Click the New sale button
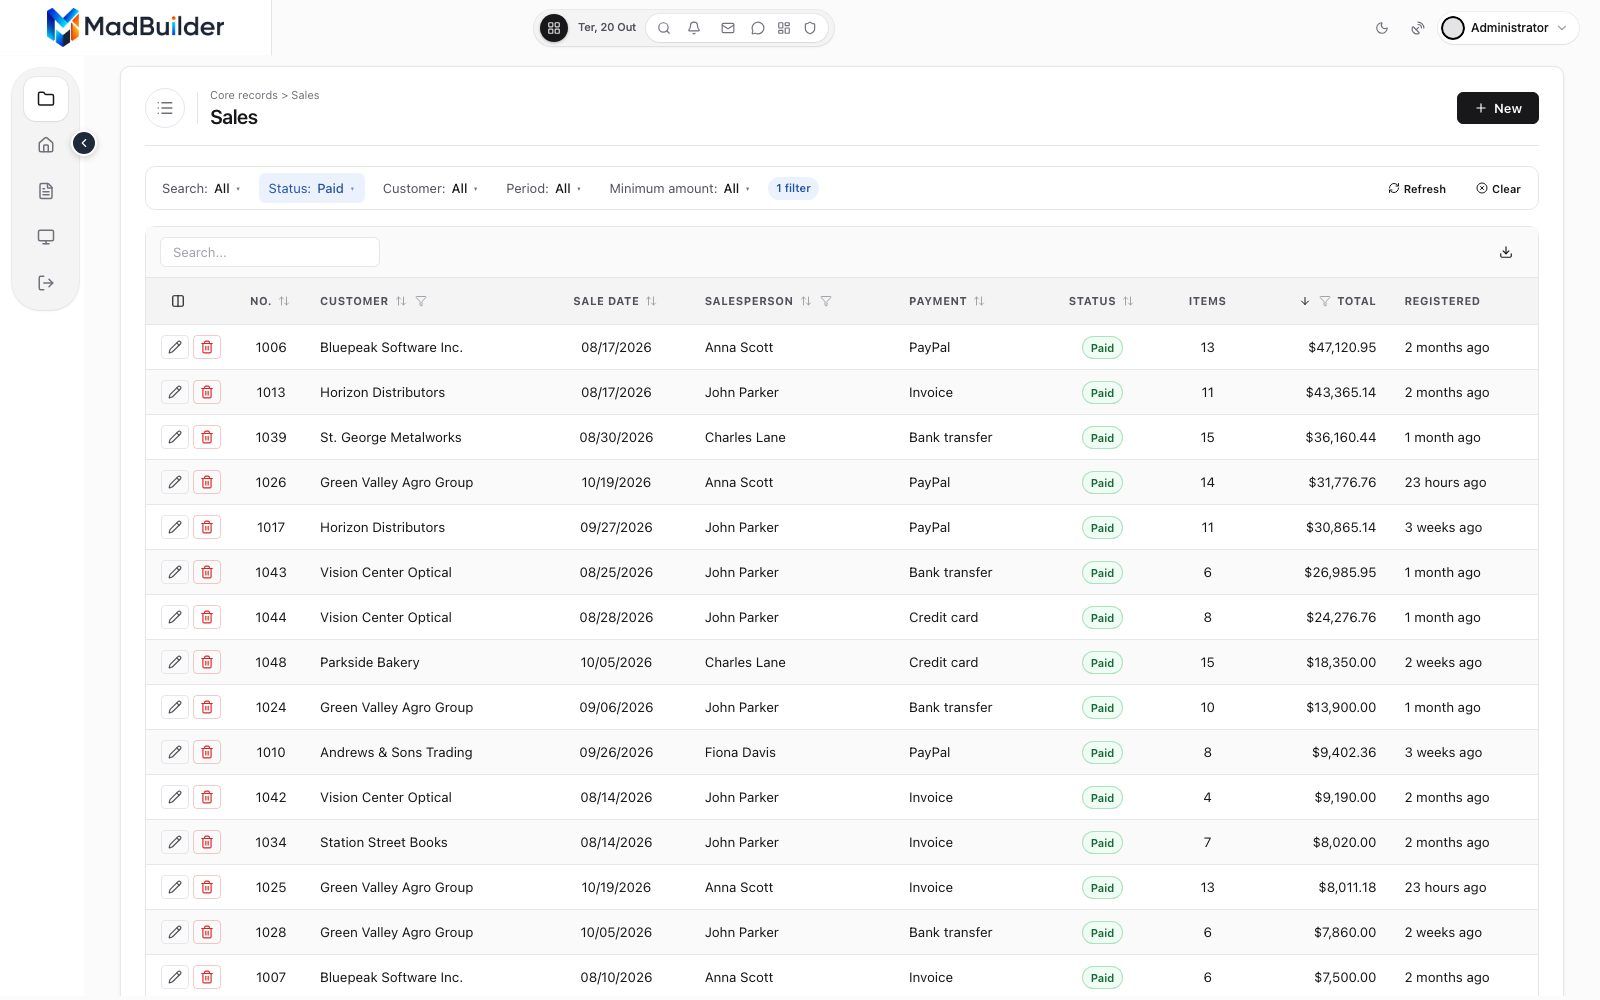Screen dimensions: 1600x1000 click(x=1498, y=108)
